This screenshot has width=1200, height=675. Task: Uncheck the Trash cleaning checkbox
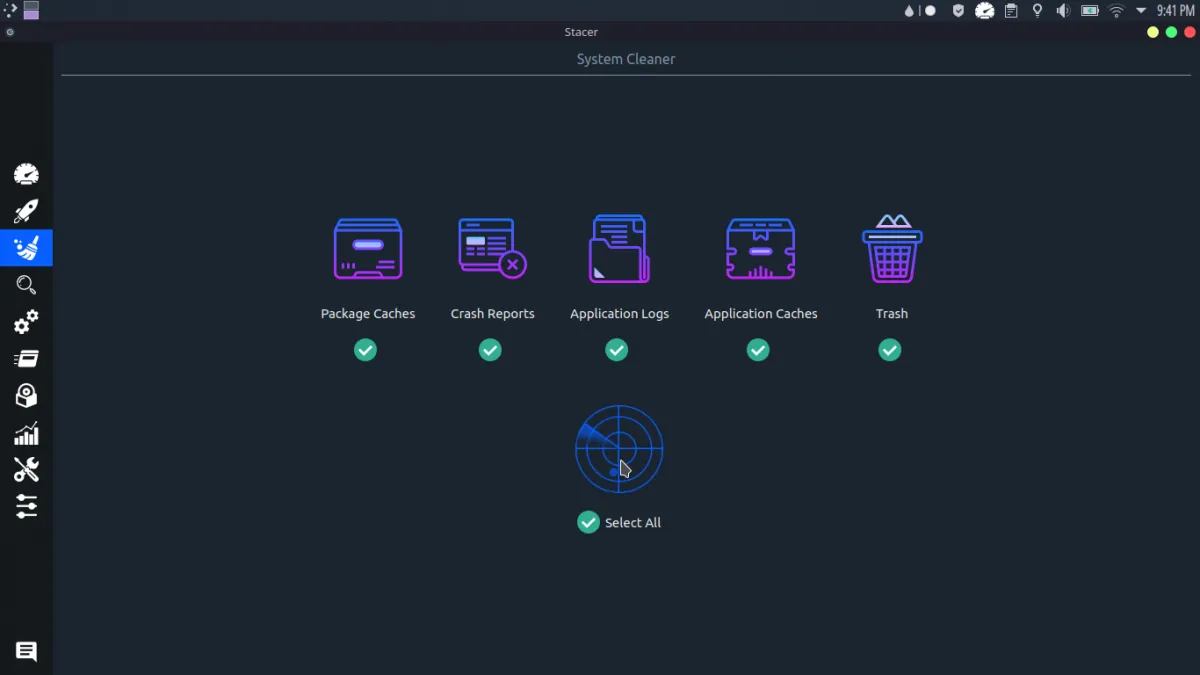pos(889,350)
